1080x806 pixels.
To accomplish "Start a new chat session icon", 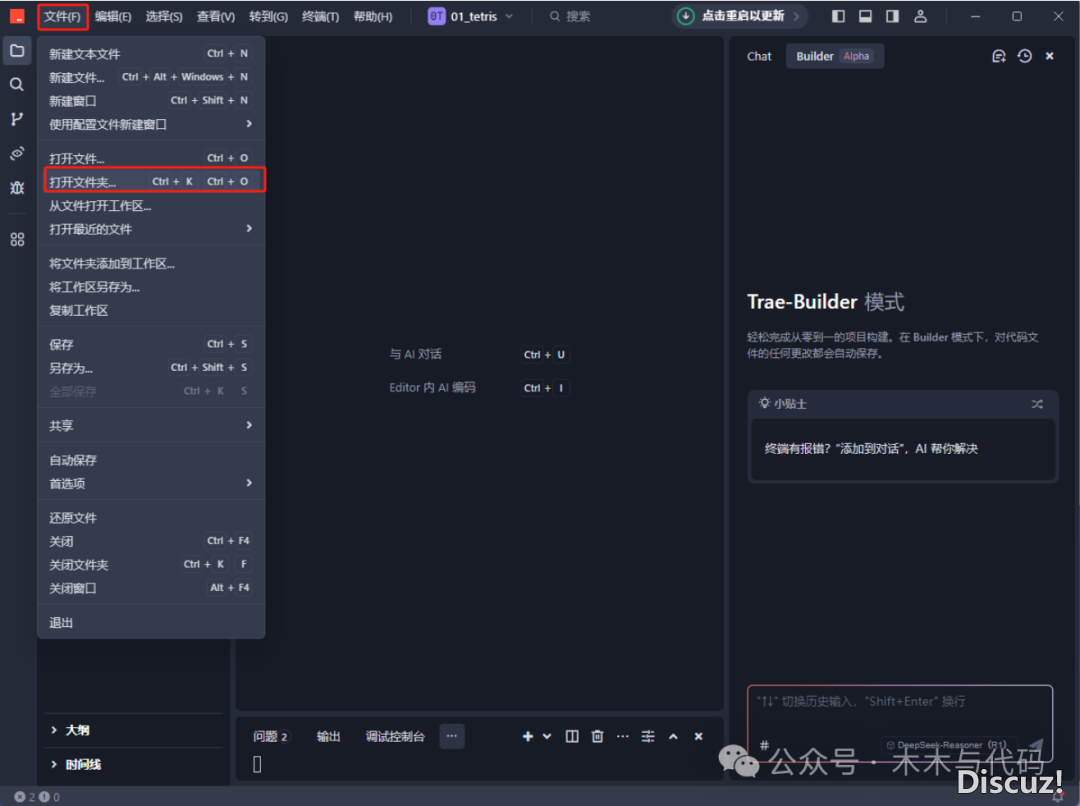I will (998, 56).
